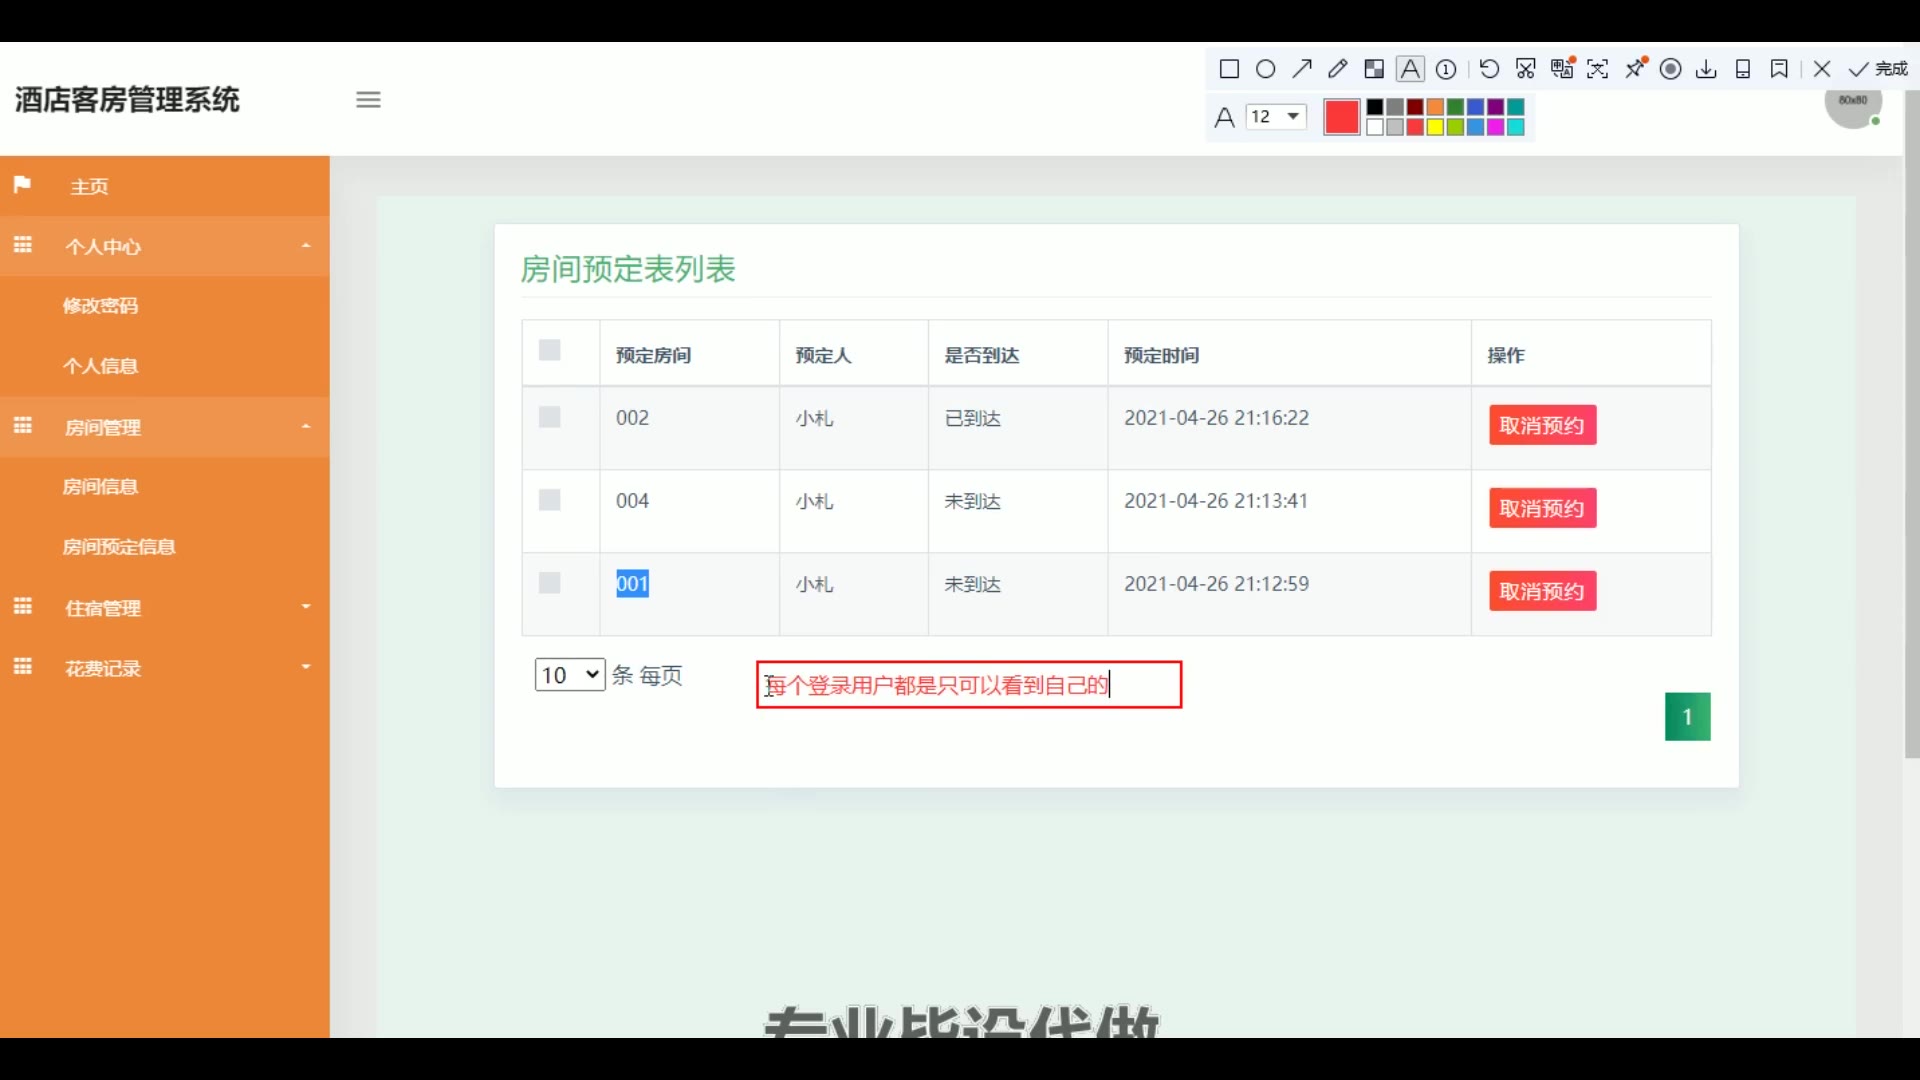1920x1080 pixels.
Task: Open the 10 per page dropdown
Action: point(569,675)
